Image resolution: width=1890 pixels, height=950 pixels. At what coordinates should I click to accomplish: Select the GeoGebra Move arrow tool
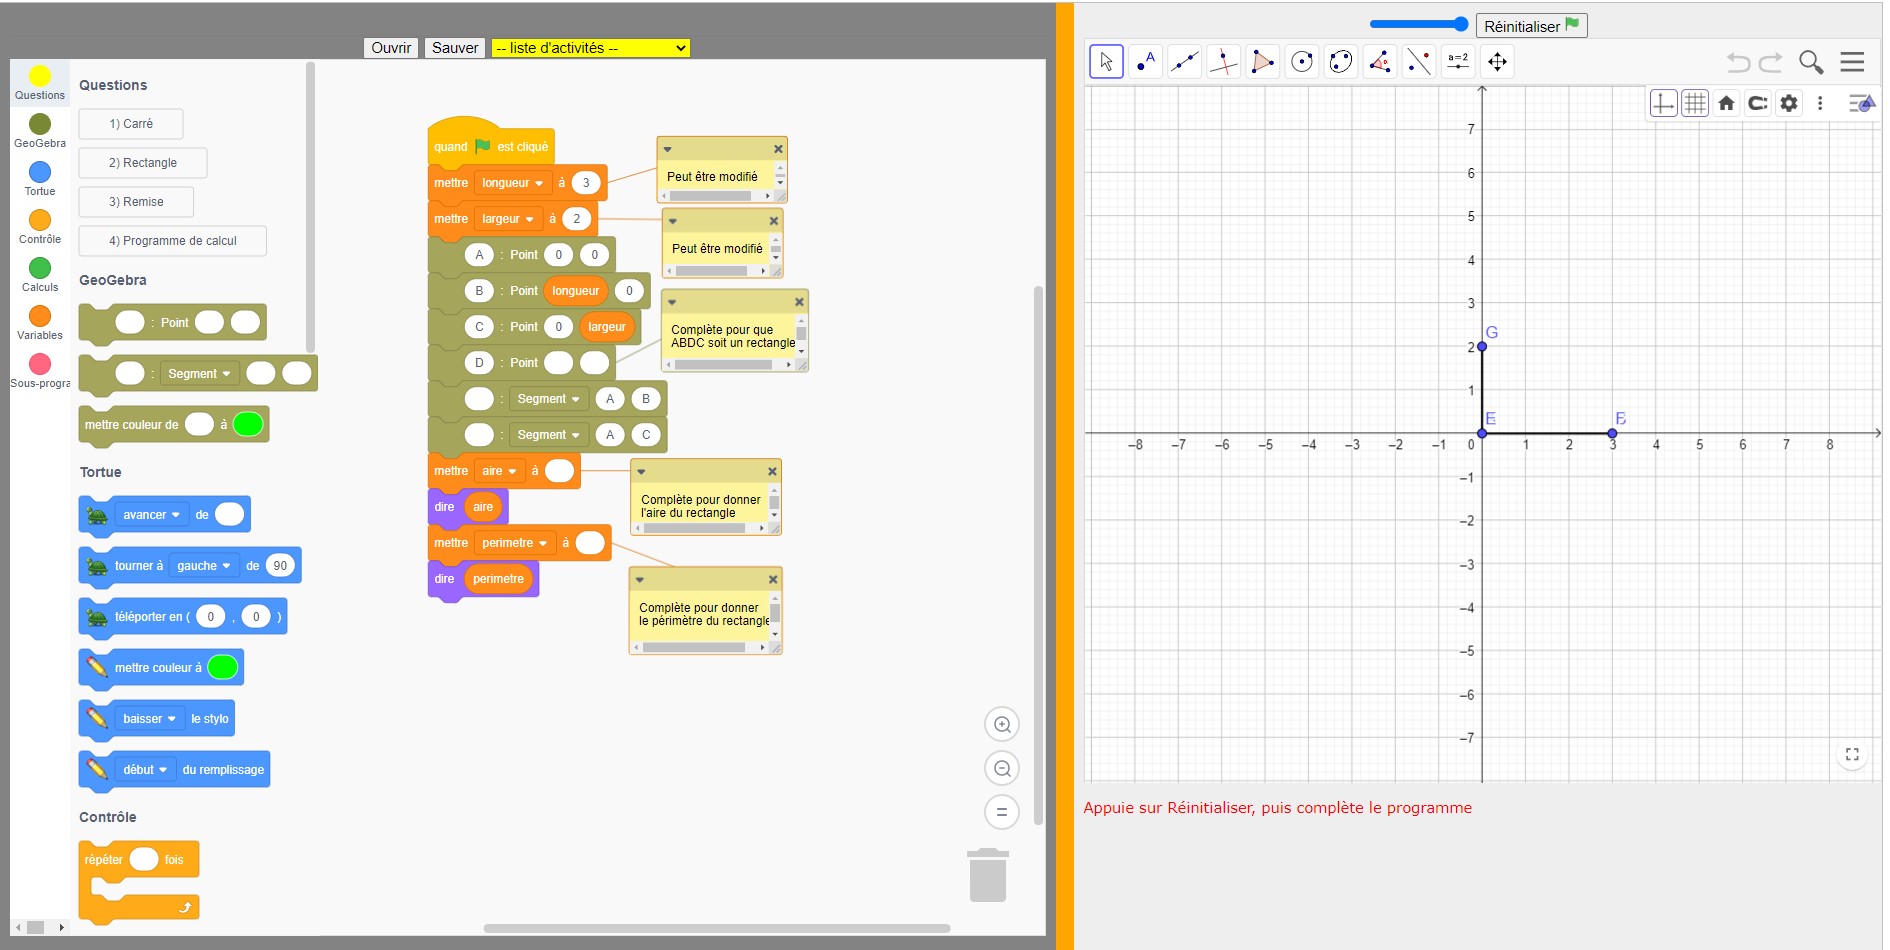pos(1106,62)
